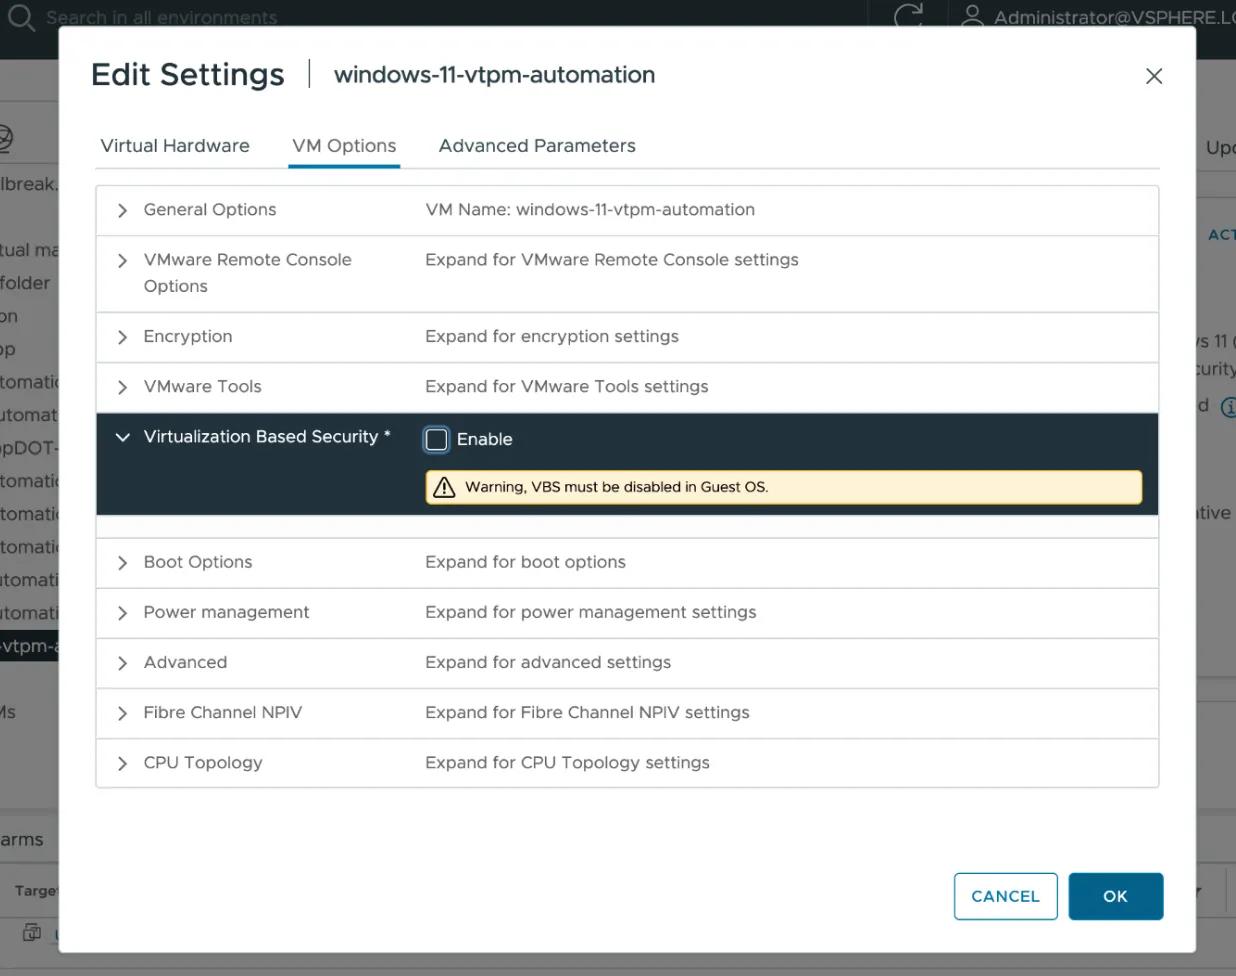This screenshot has height=976, width=1236.
Task: Expand the General Options section
Action: tap(121, 210)
